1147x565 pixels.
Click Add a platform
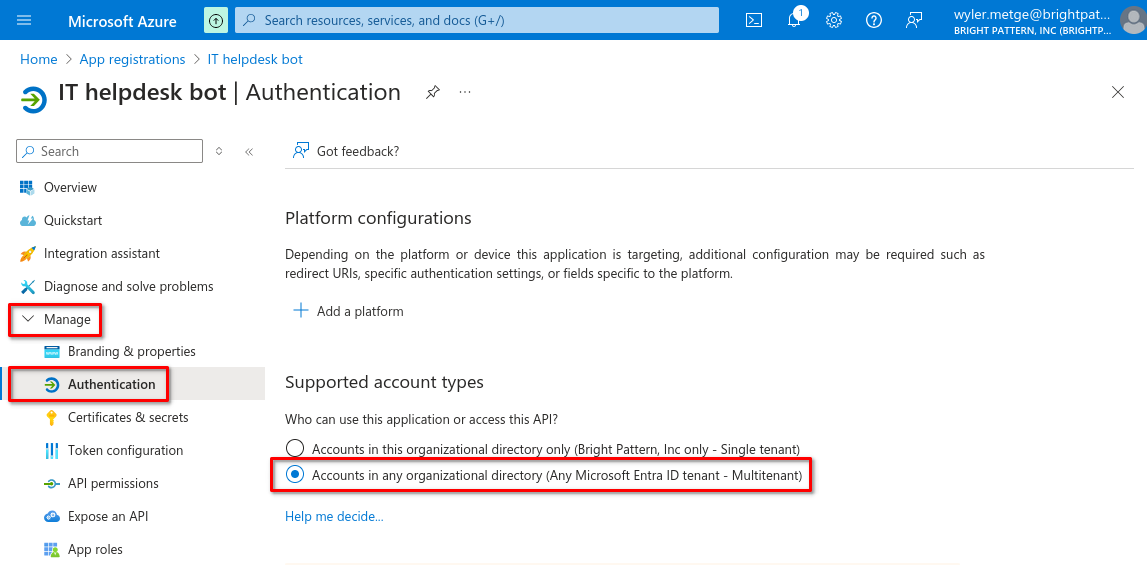point(348,311)
